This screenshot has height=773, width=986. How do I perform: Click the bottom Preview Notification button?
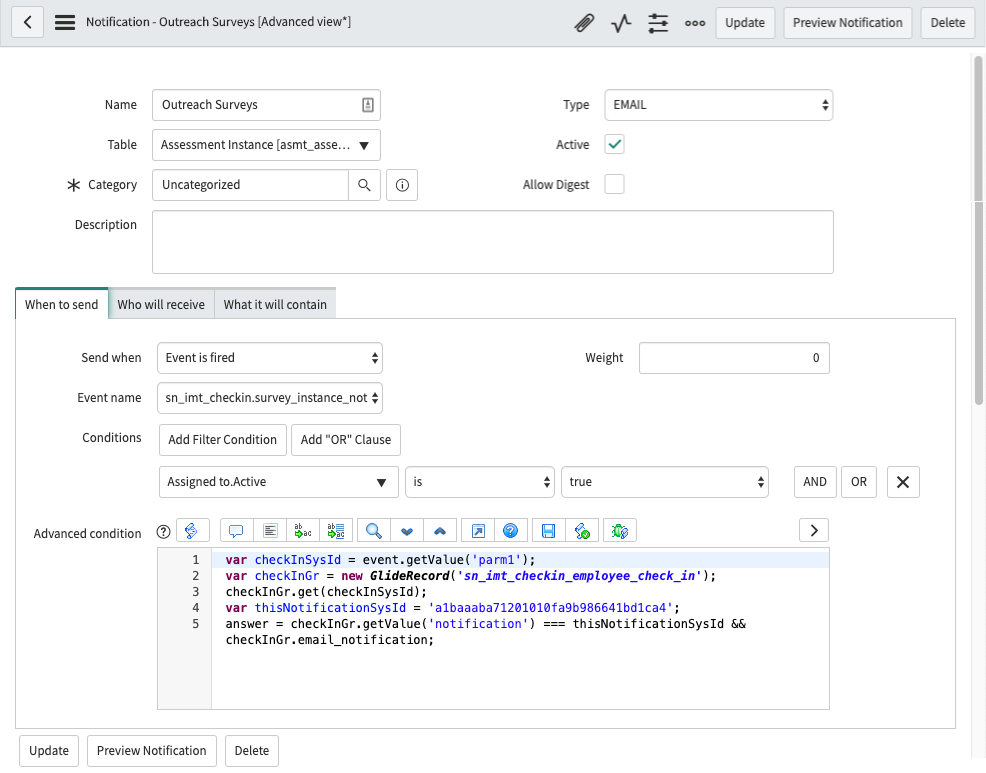tap(152, 751)
